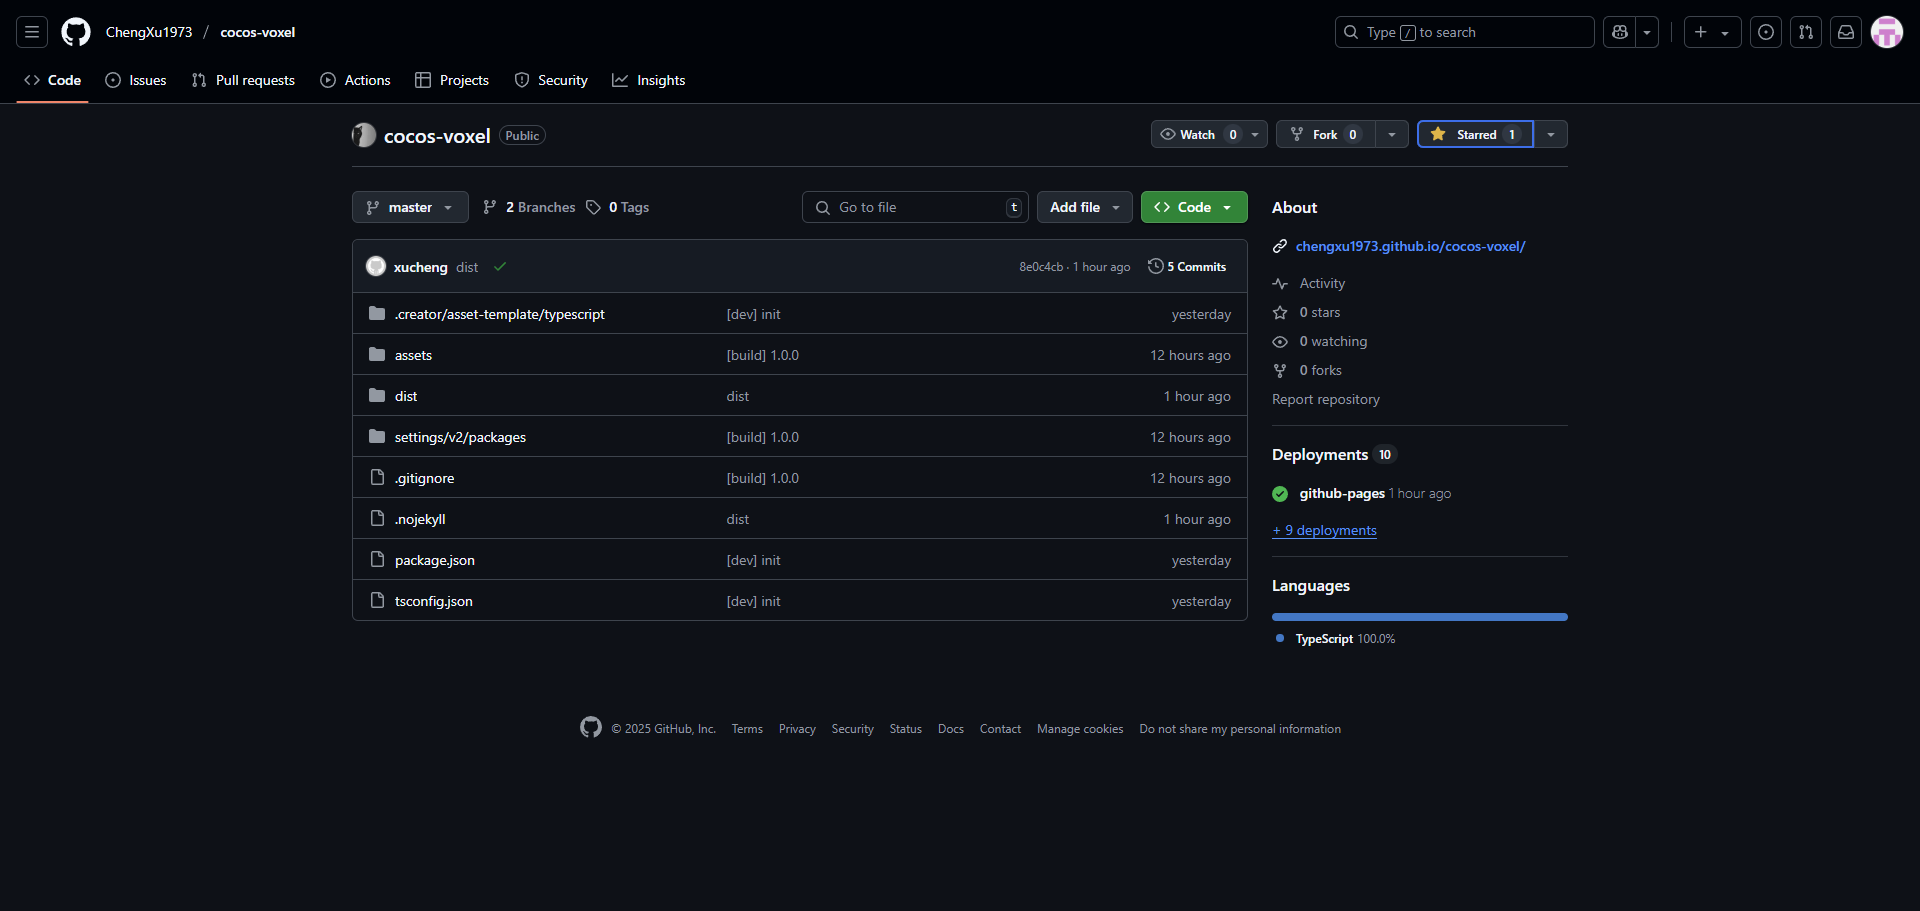Open xucheng author link in commit bar
1920x911 pixels.
coord(421,267)
